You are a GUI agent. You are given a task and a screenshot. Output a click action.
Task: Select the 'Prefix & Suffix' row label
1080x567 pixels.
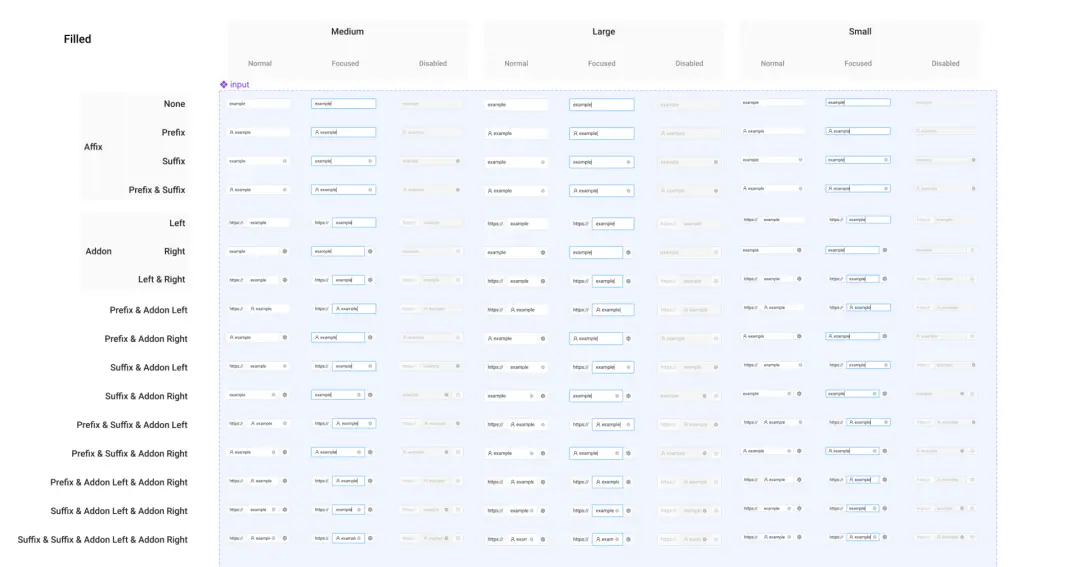click(156, 190)
